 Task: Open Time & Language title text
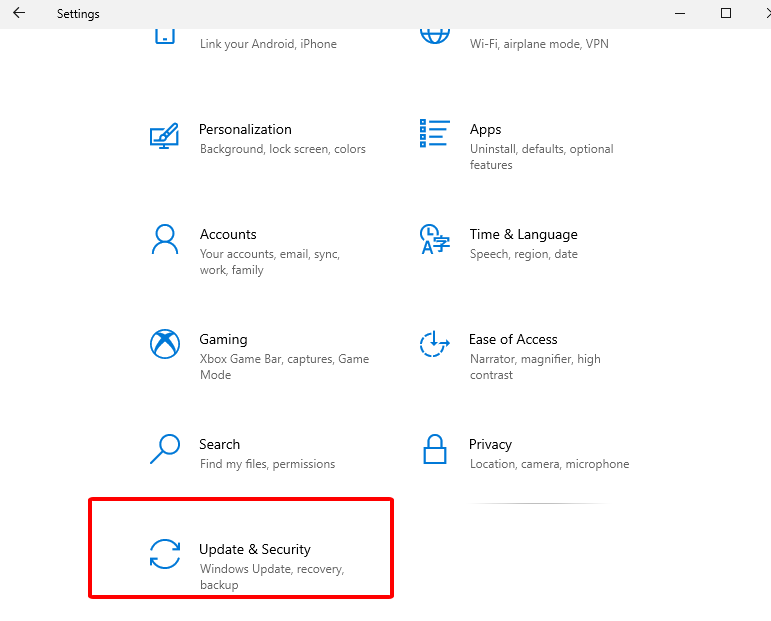[523, 234]
